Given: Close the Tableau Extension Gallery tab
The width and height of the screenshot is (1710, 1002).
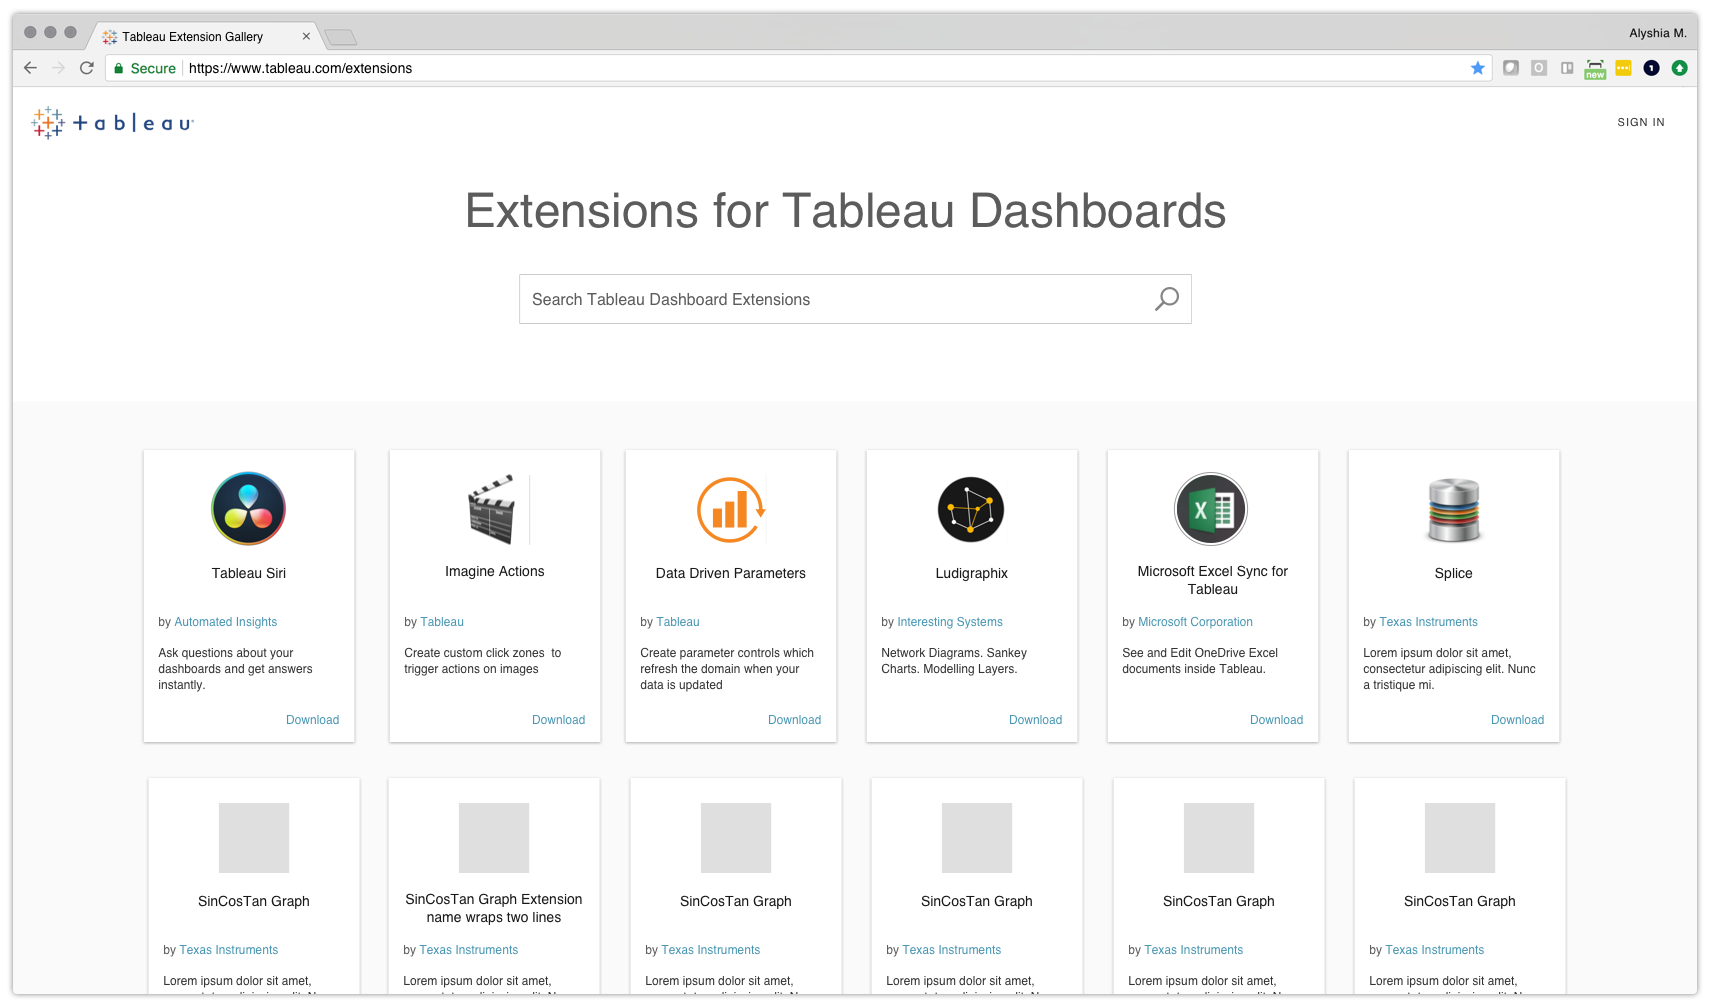Looking at the screenshot, I should 306,37.
